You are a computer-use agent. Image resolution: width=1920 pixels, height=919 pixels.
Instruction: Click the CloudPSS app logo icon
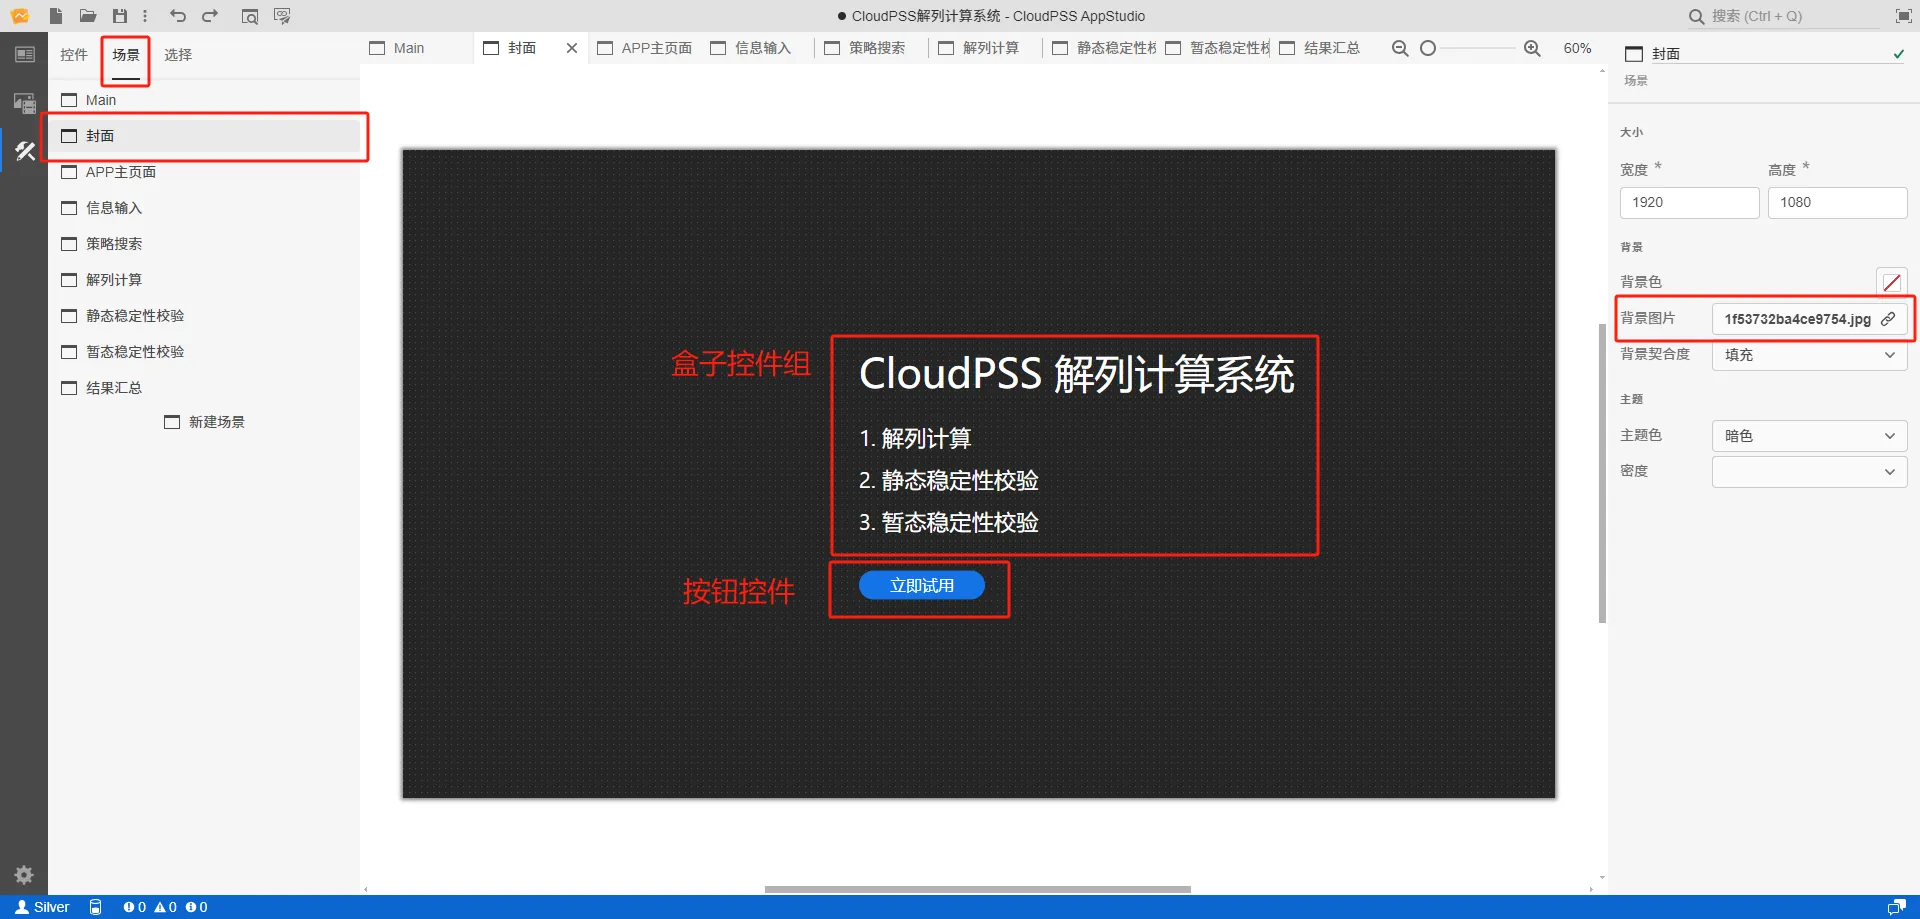click(20, 16)
